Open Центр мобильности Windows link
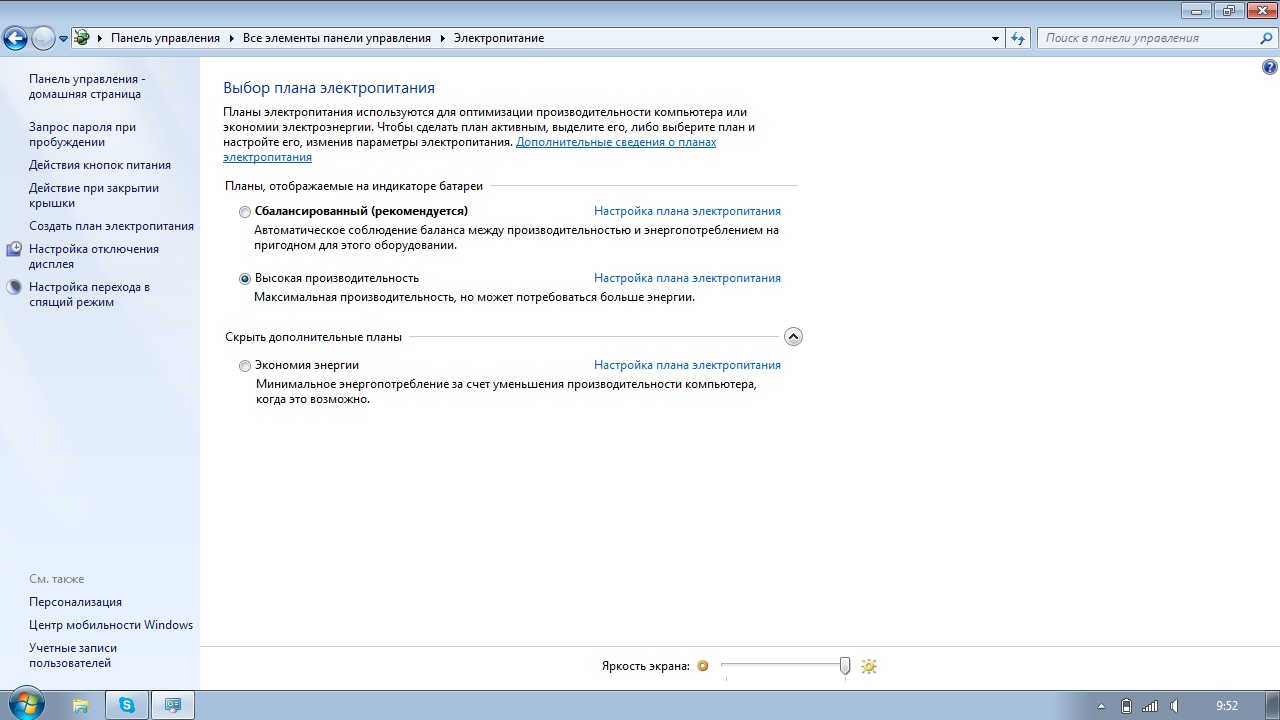The width and height of the screenshot is (1280, 720). pyautogui.click(x=111, y=625)
